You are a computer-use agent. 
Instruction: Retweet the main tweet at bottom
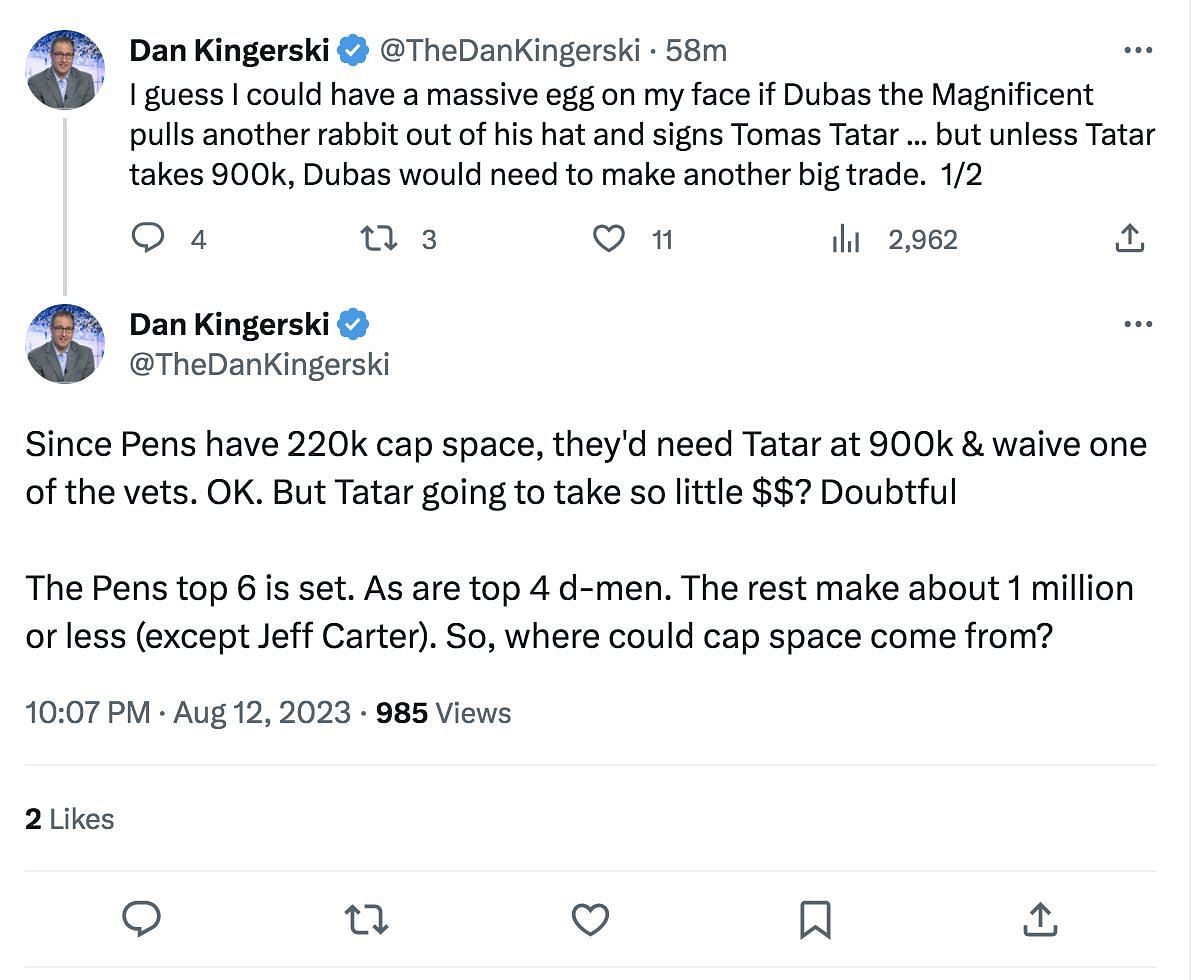point(366,918)
